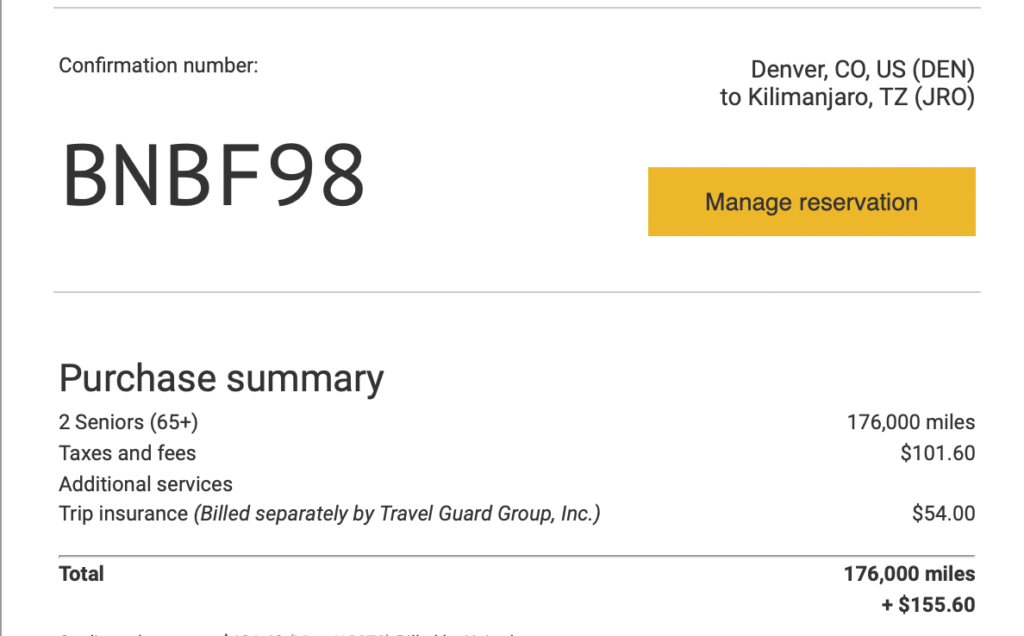Image resolution: width=1024 pixels, height=636 pixels.
Task: Click the $54.00 insurance amount
Action: click(943, 514)
